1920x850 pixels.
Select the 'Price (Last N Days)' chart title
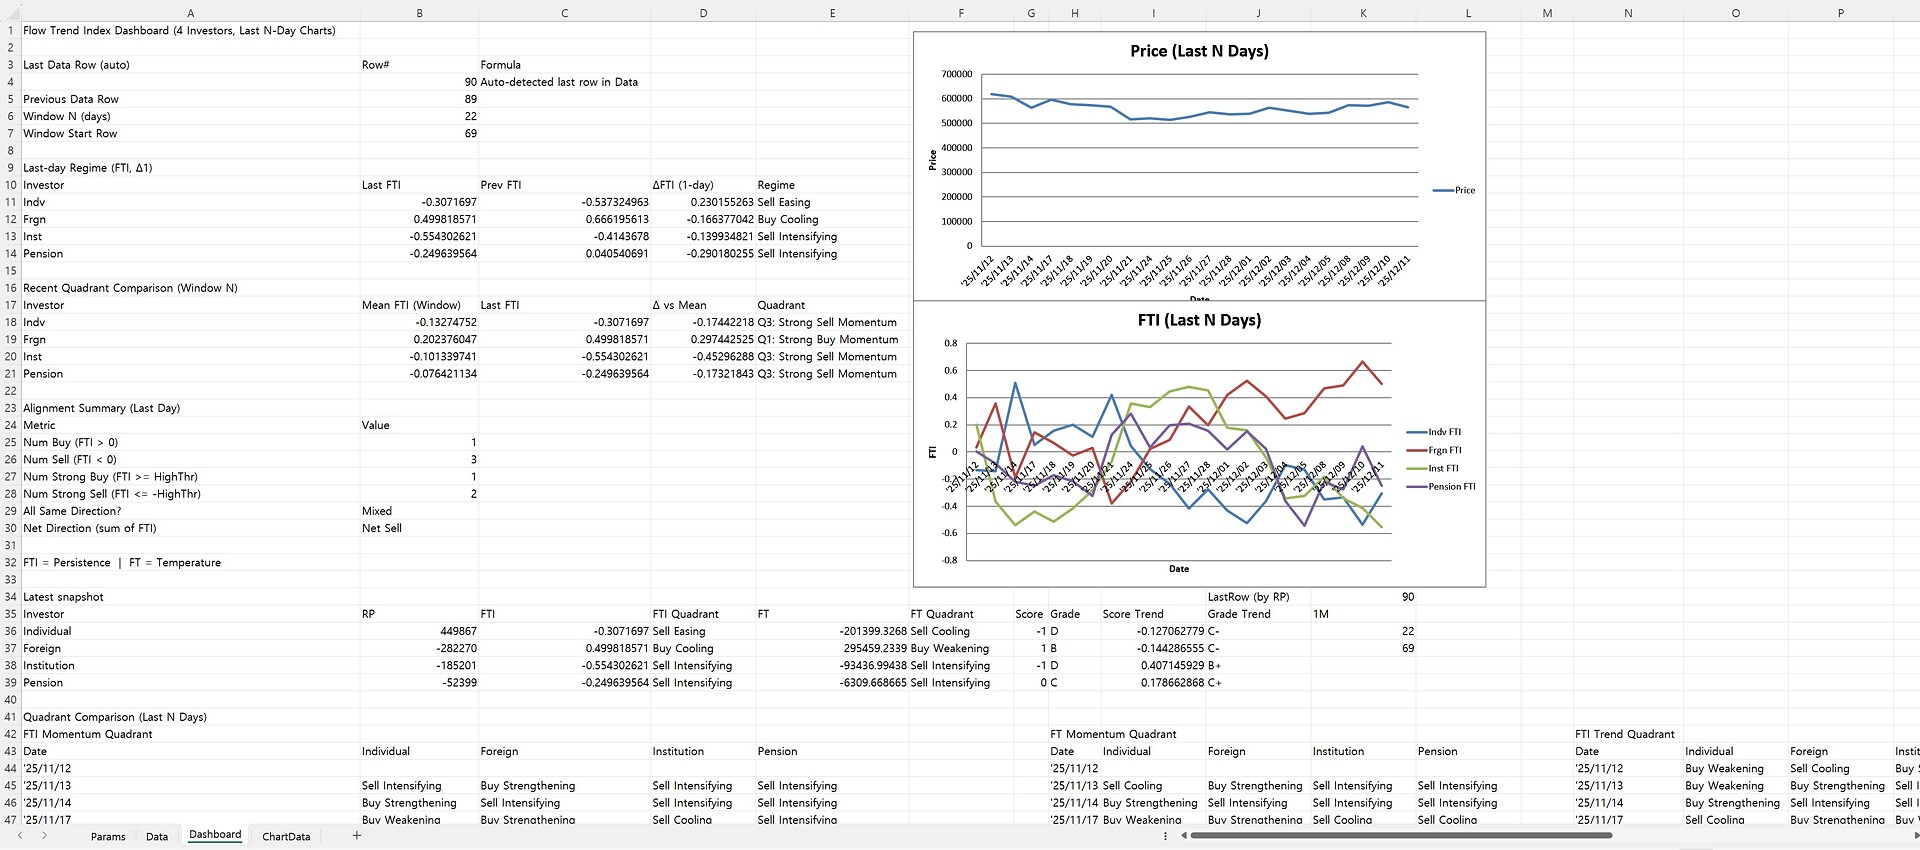(x=1199, y=51)
